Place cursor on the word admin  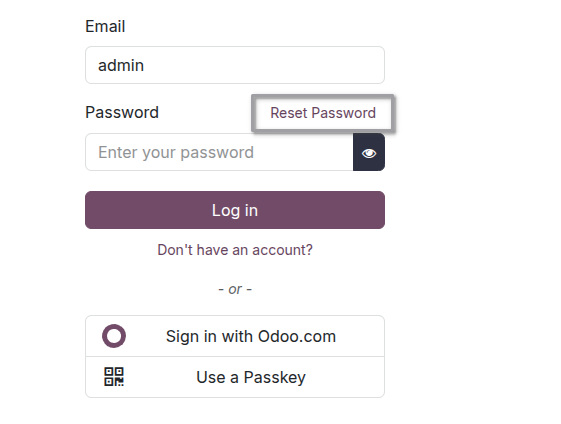(121, 65)
